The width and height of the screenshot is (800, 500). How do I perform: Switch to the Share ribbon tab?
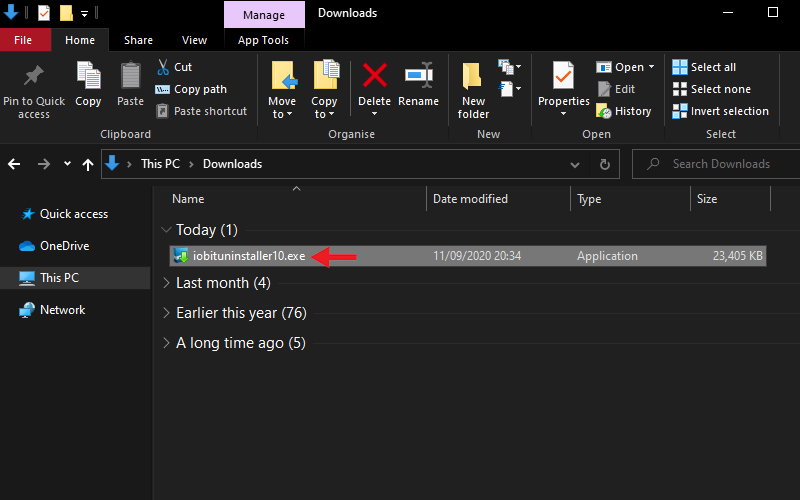point(138,40)
